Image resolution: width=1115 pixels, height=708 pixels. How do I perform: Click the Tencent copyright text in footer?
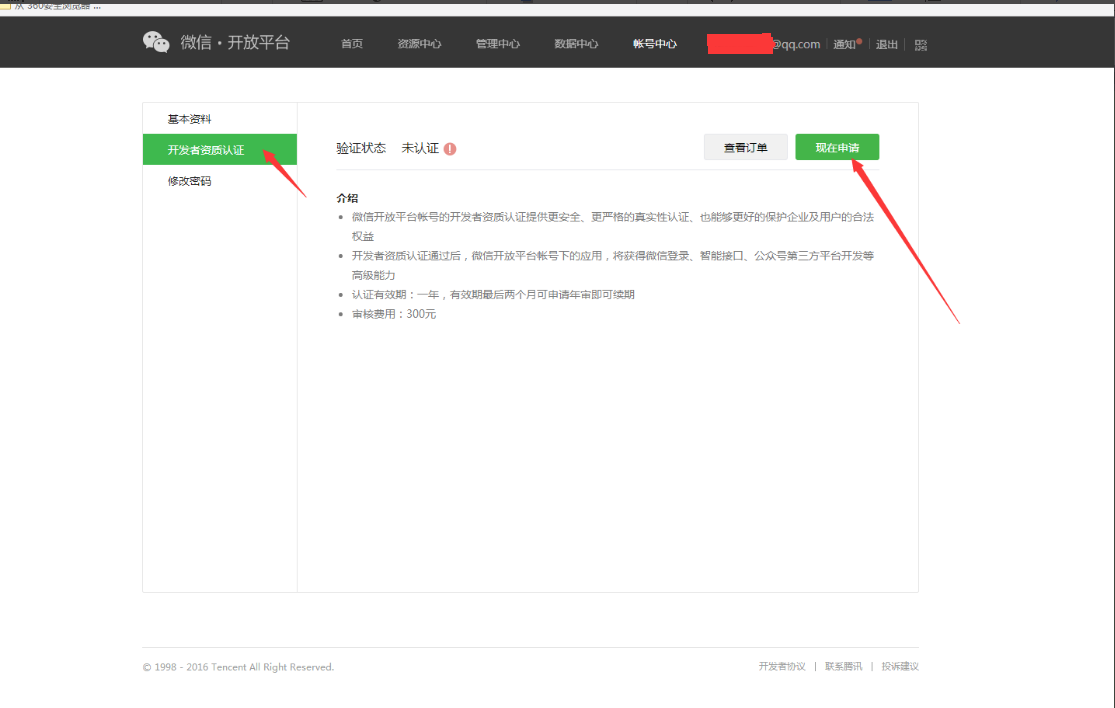click(238, 667)
